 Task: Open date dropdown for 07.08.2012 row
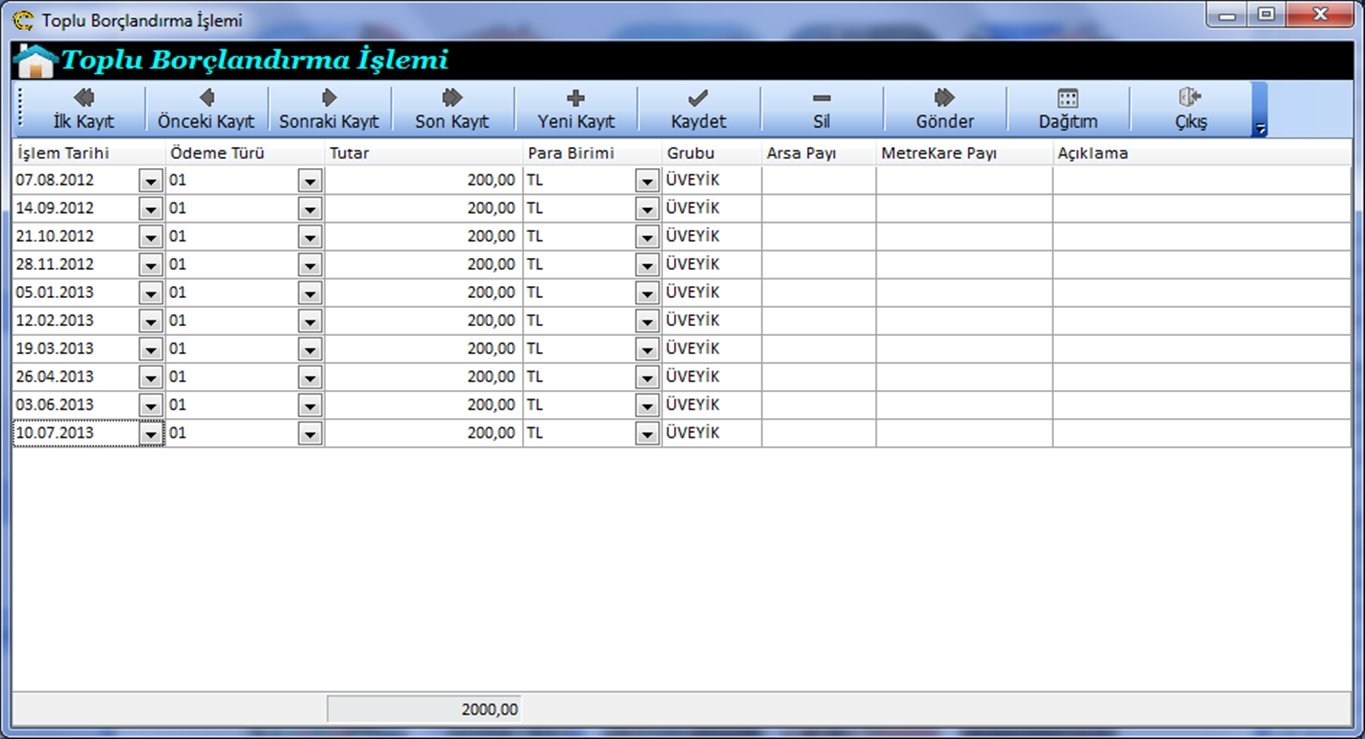click(x=151, y=181)
